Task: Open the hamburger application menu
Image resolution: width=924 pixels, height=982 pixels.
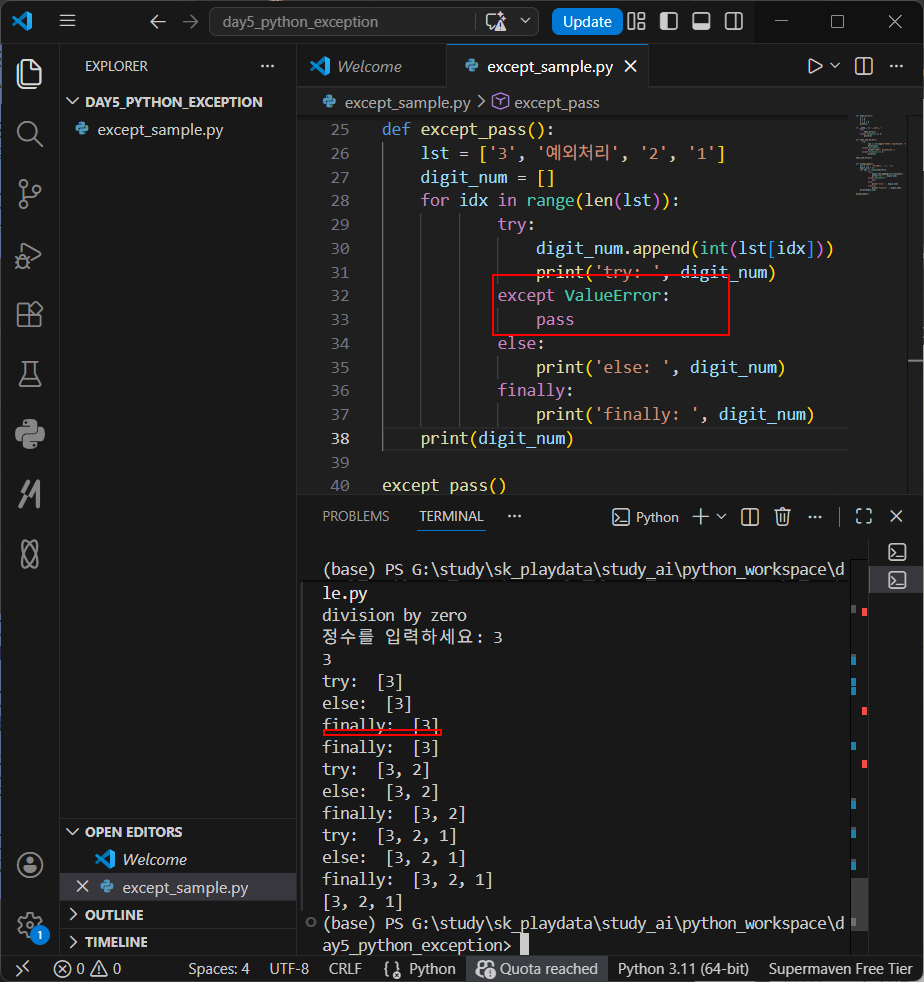Action: coord(68,21)
